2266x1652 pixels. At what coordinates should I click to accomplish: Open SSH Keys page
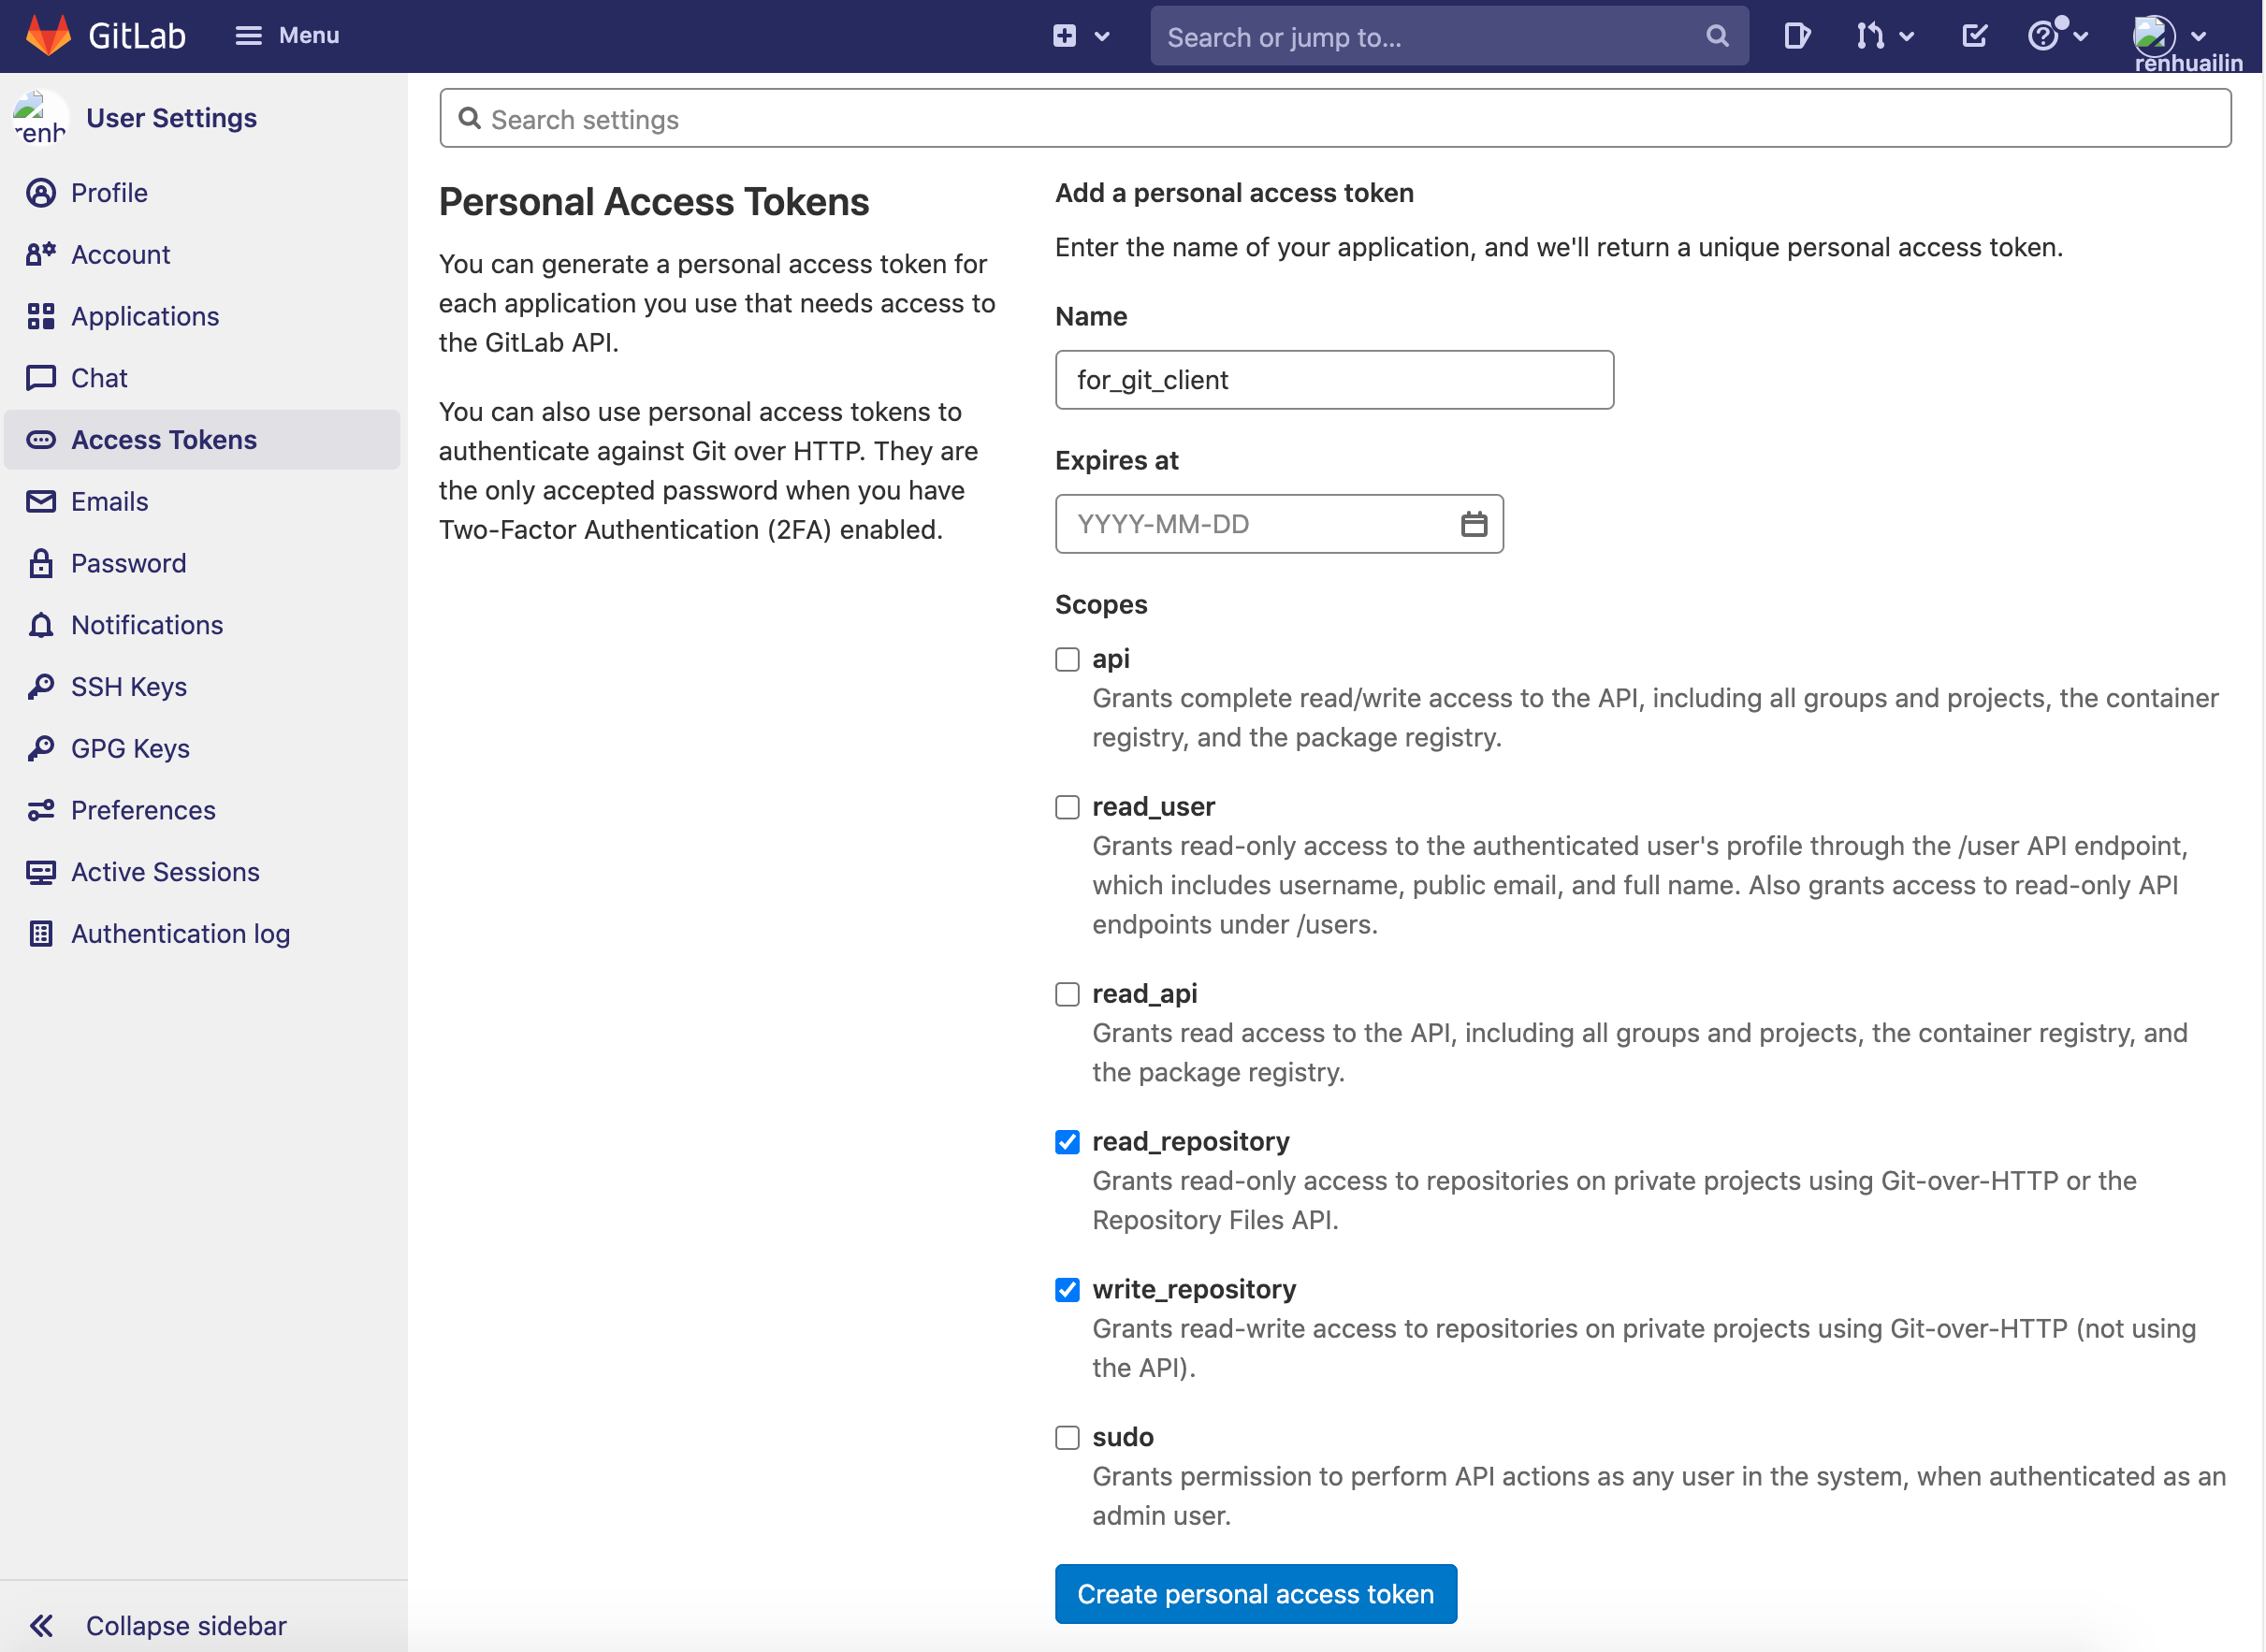(x=129, y=687)
